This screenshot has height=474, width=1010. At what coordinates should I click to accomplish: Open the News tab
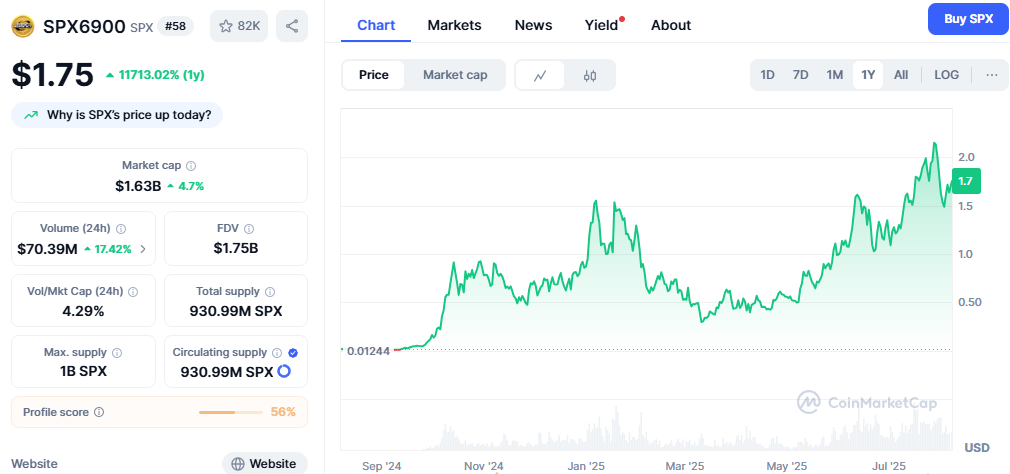[533, 25]
